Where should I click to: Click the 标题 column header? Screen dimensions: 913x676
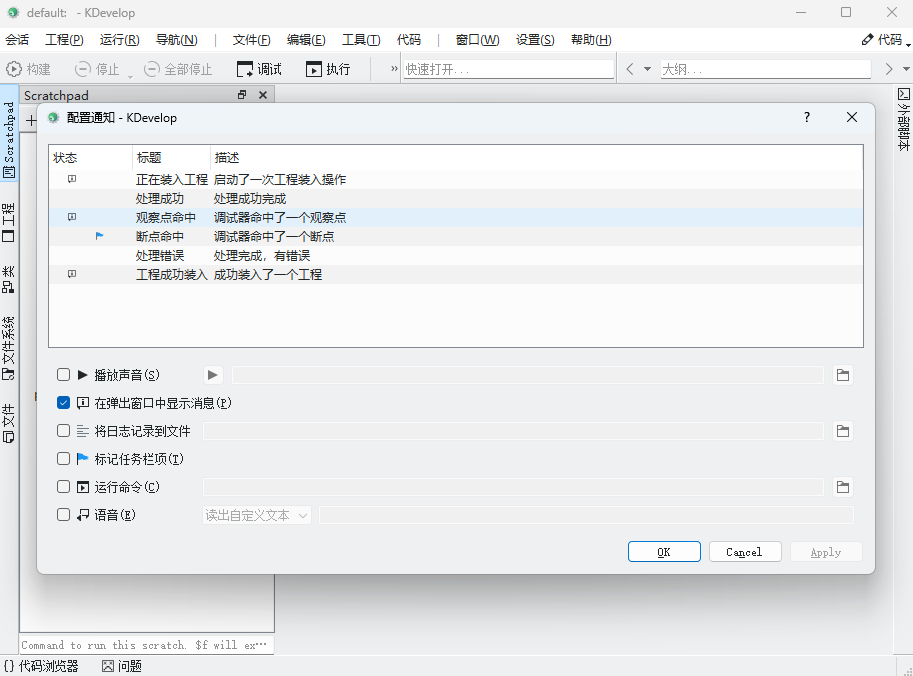tap(171, 158)
